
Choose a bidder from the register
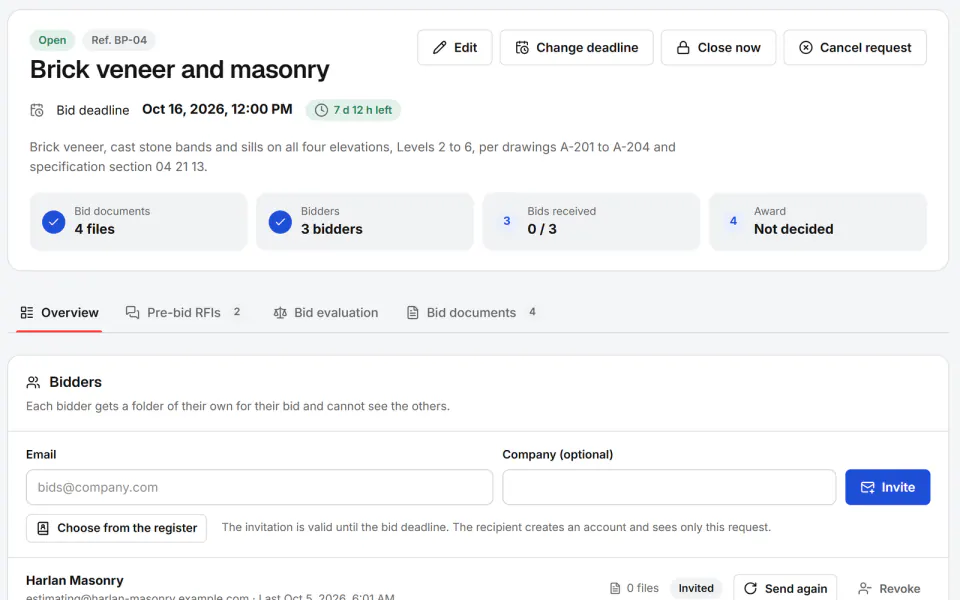click(x=116, y=528)
